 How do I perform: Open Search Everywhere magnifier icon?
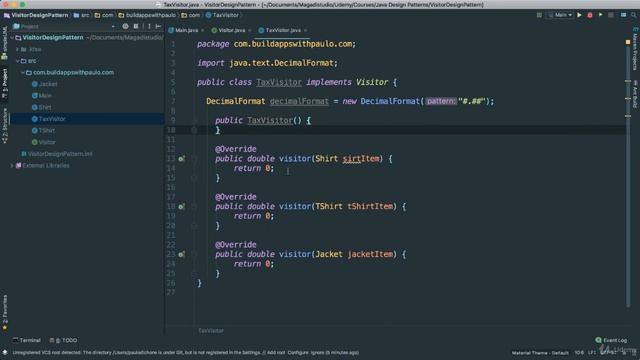point(633,15)
